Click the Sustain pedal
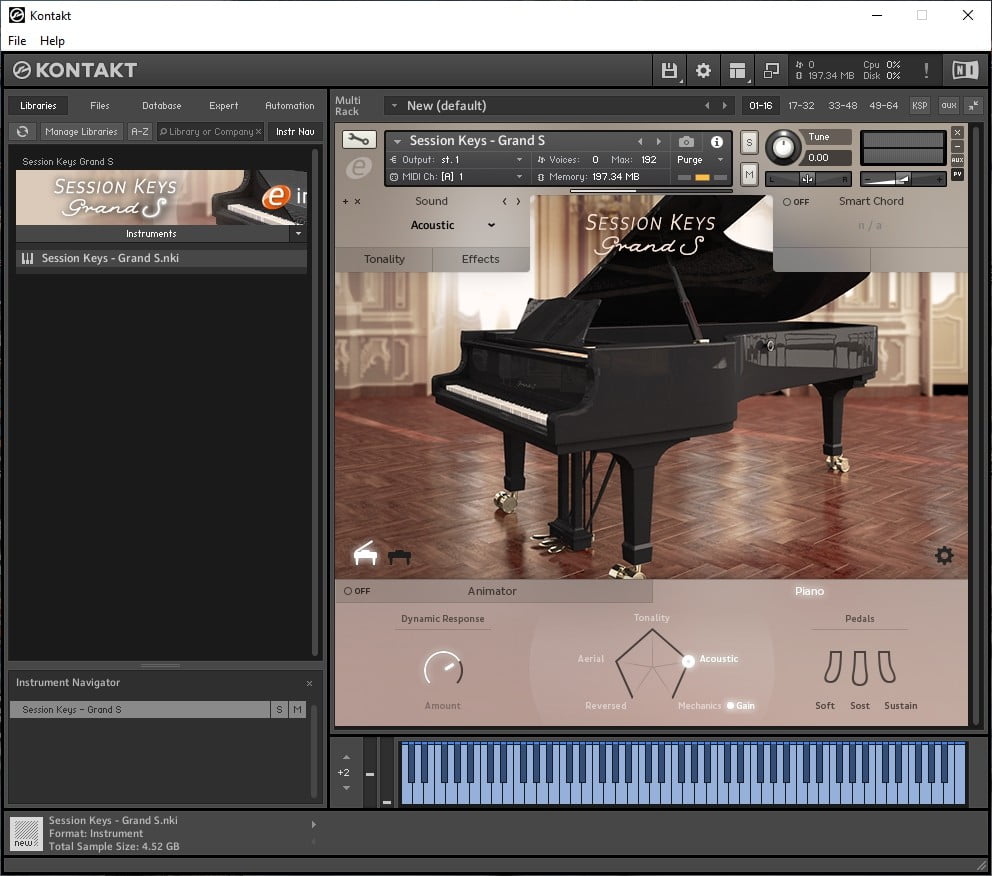 (887, 667)
